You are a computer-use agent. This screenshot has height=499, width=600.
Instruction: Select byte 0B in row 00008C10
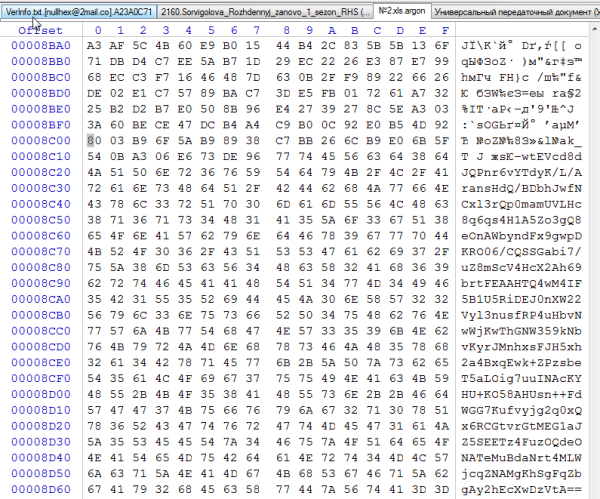click(x=117, y=157)
